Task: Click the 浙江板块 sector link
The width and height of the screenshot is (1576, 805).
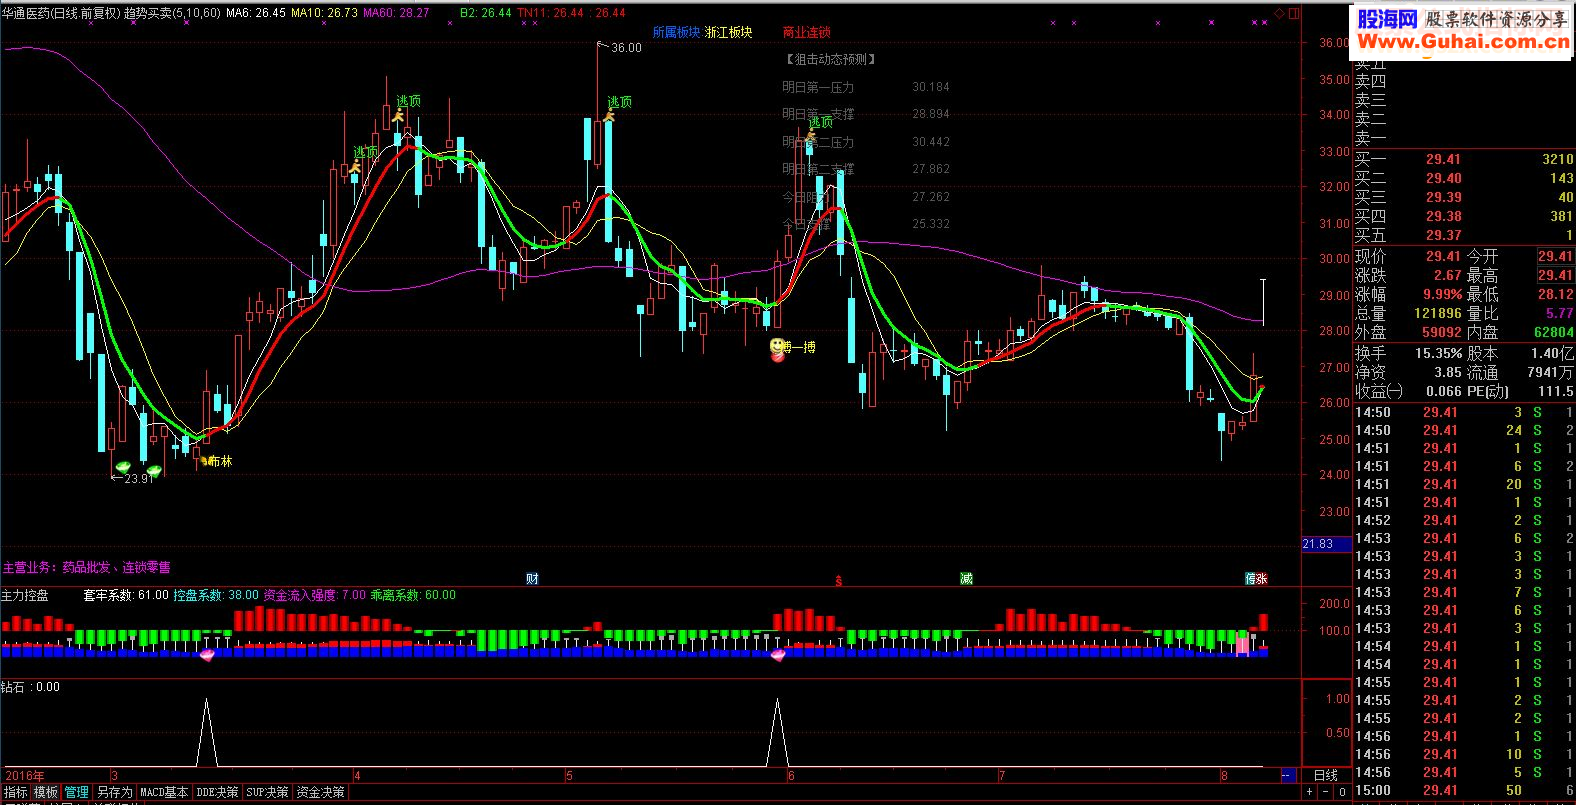Action: (728, 32)
